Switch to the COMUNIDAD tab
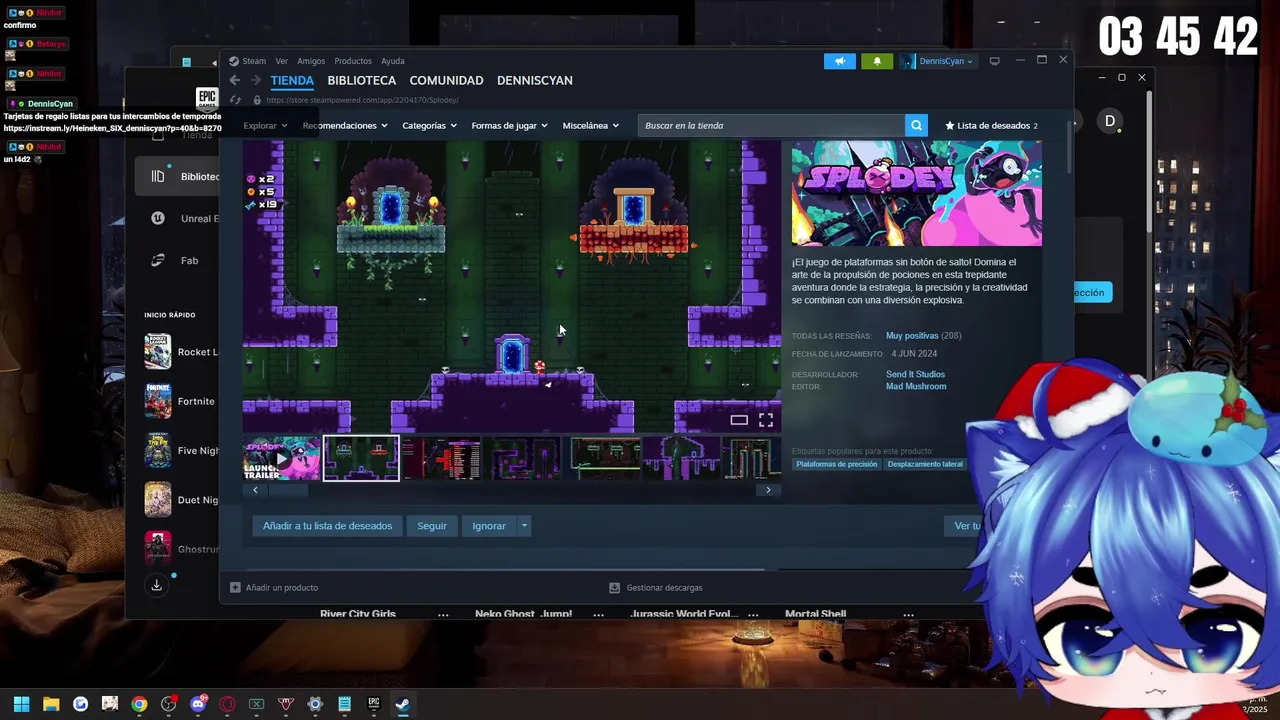 [446, 80]
